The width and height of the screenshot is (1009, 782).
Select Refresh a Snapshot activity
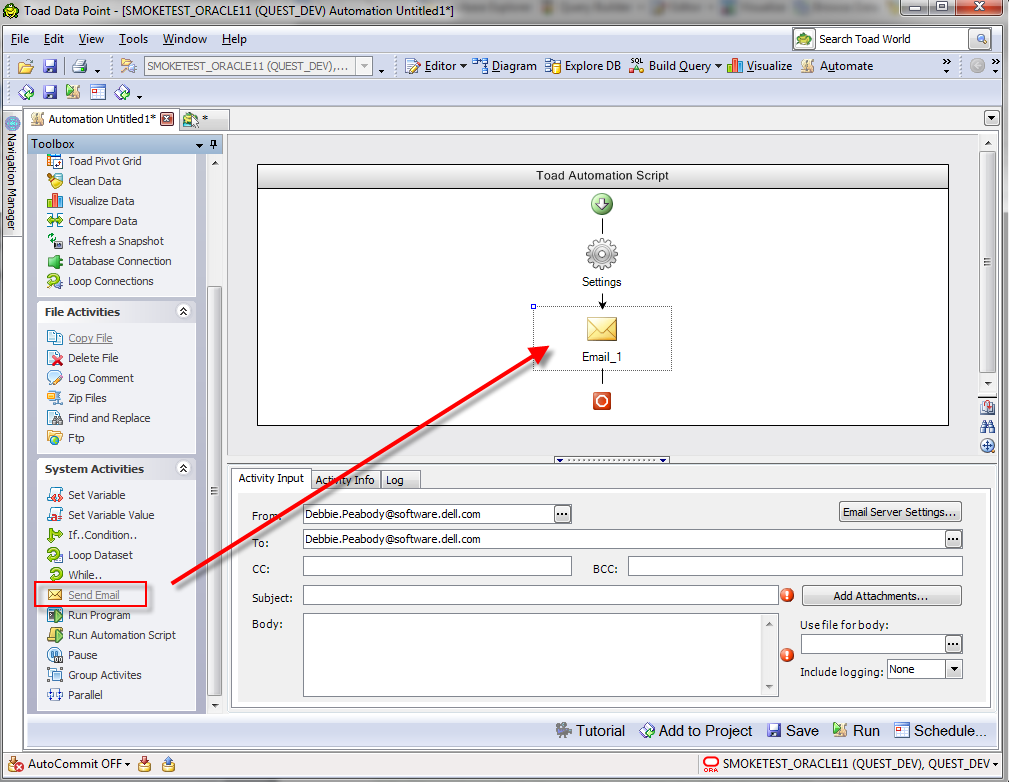pos(105,241)
